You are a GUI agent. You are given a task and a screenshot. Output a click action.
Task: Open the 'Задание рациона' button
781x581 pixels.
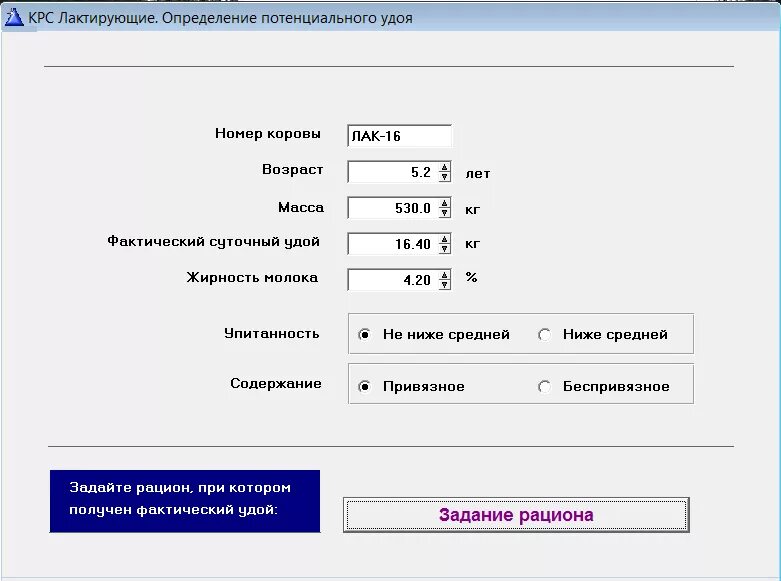pos(516,515)
